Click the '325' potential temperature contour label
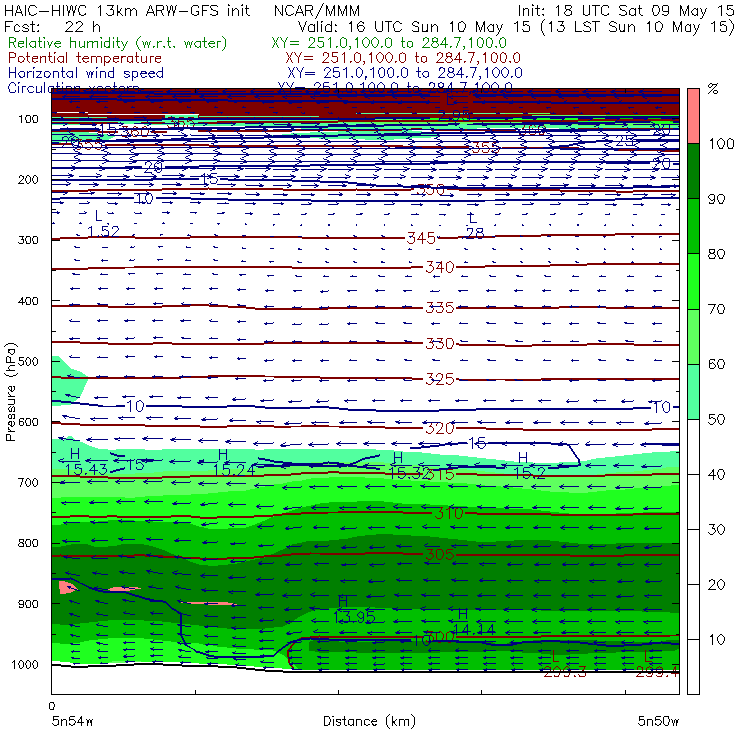 pos(440,378)
